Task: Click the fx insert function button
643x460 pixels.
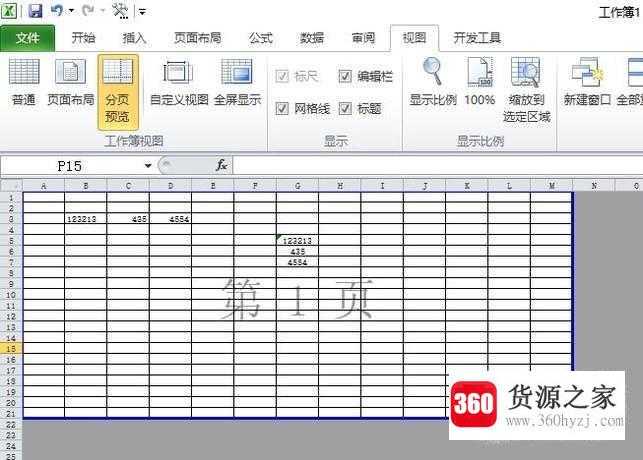Action: [x=221, y=165]
